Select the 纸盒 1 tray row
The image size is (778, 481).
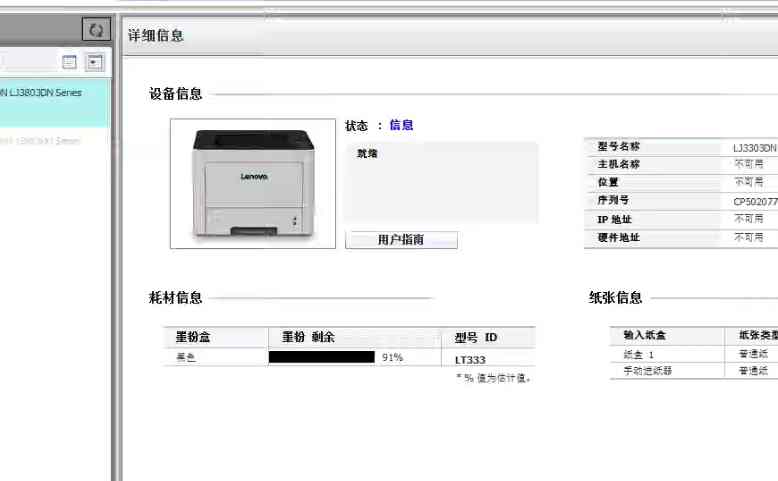pyautogui.click(x=638, y=354)
